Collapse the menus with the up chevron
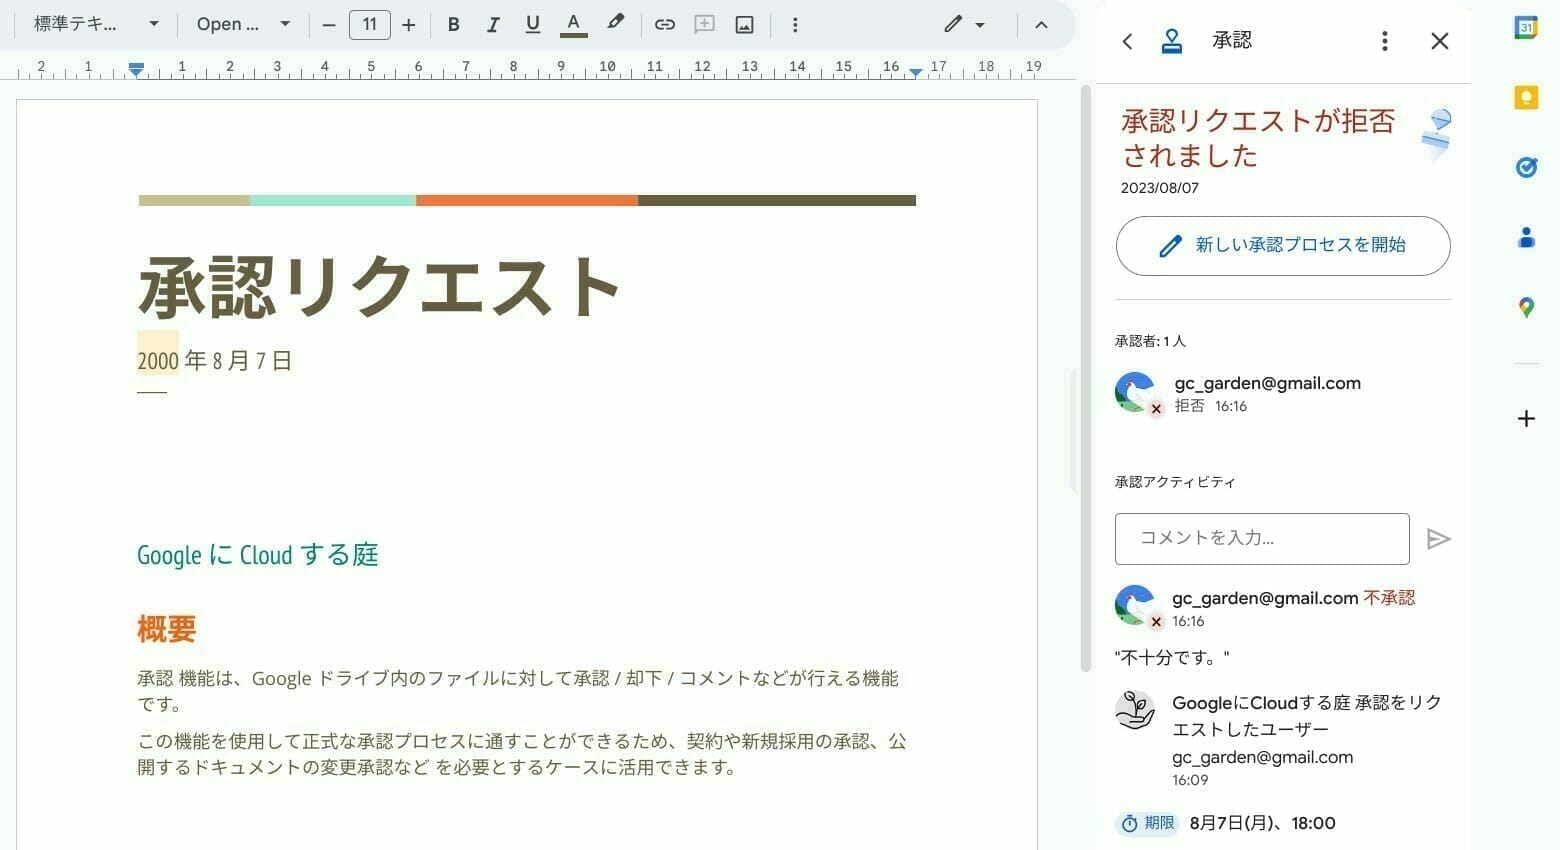The width and height of the screenshot is (1560, 850). tap(1041, 25)
